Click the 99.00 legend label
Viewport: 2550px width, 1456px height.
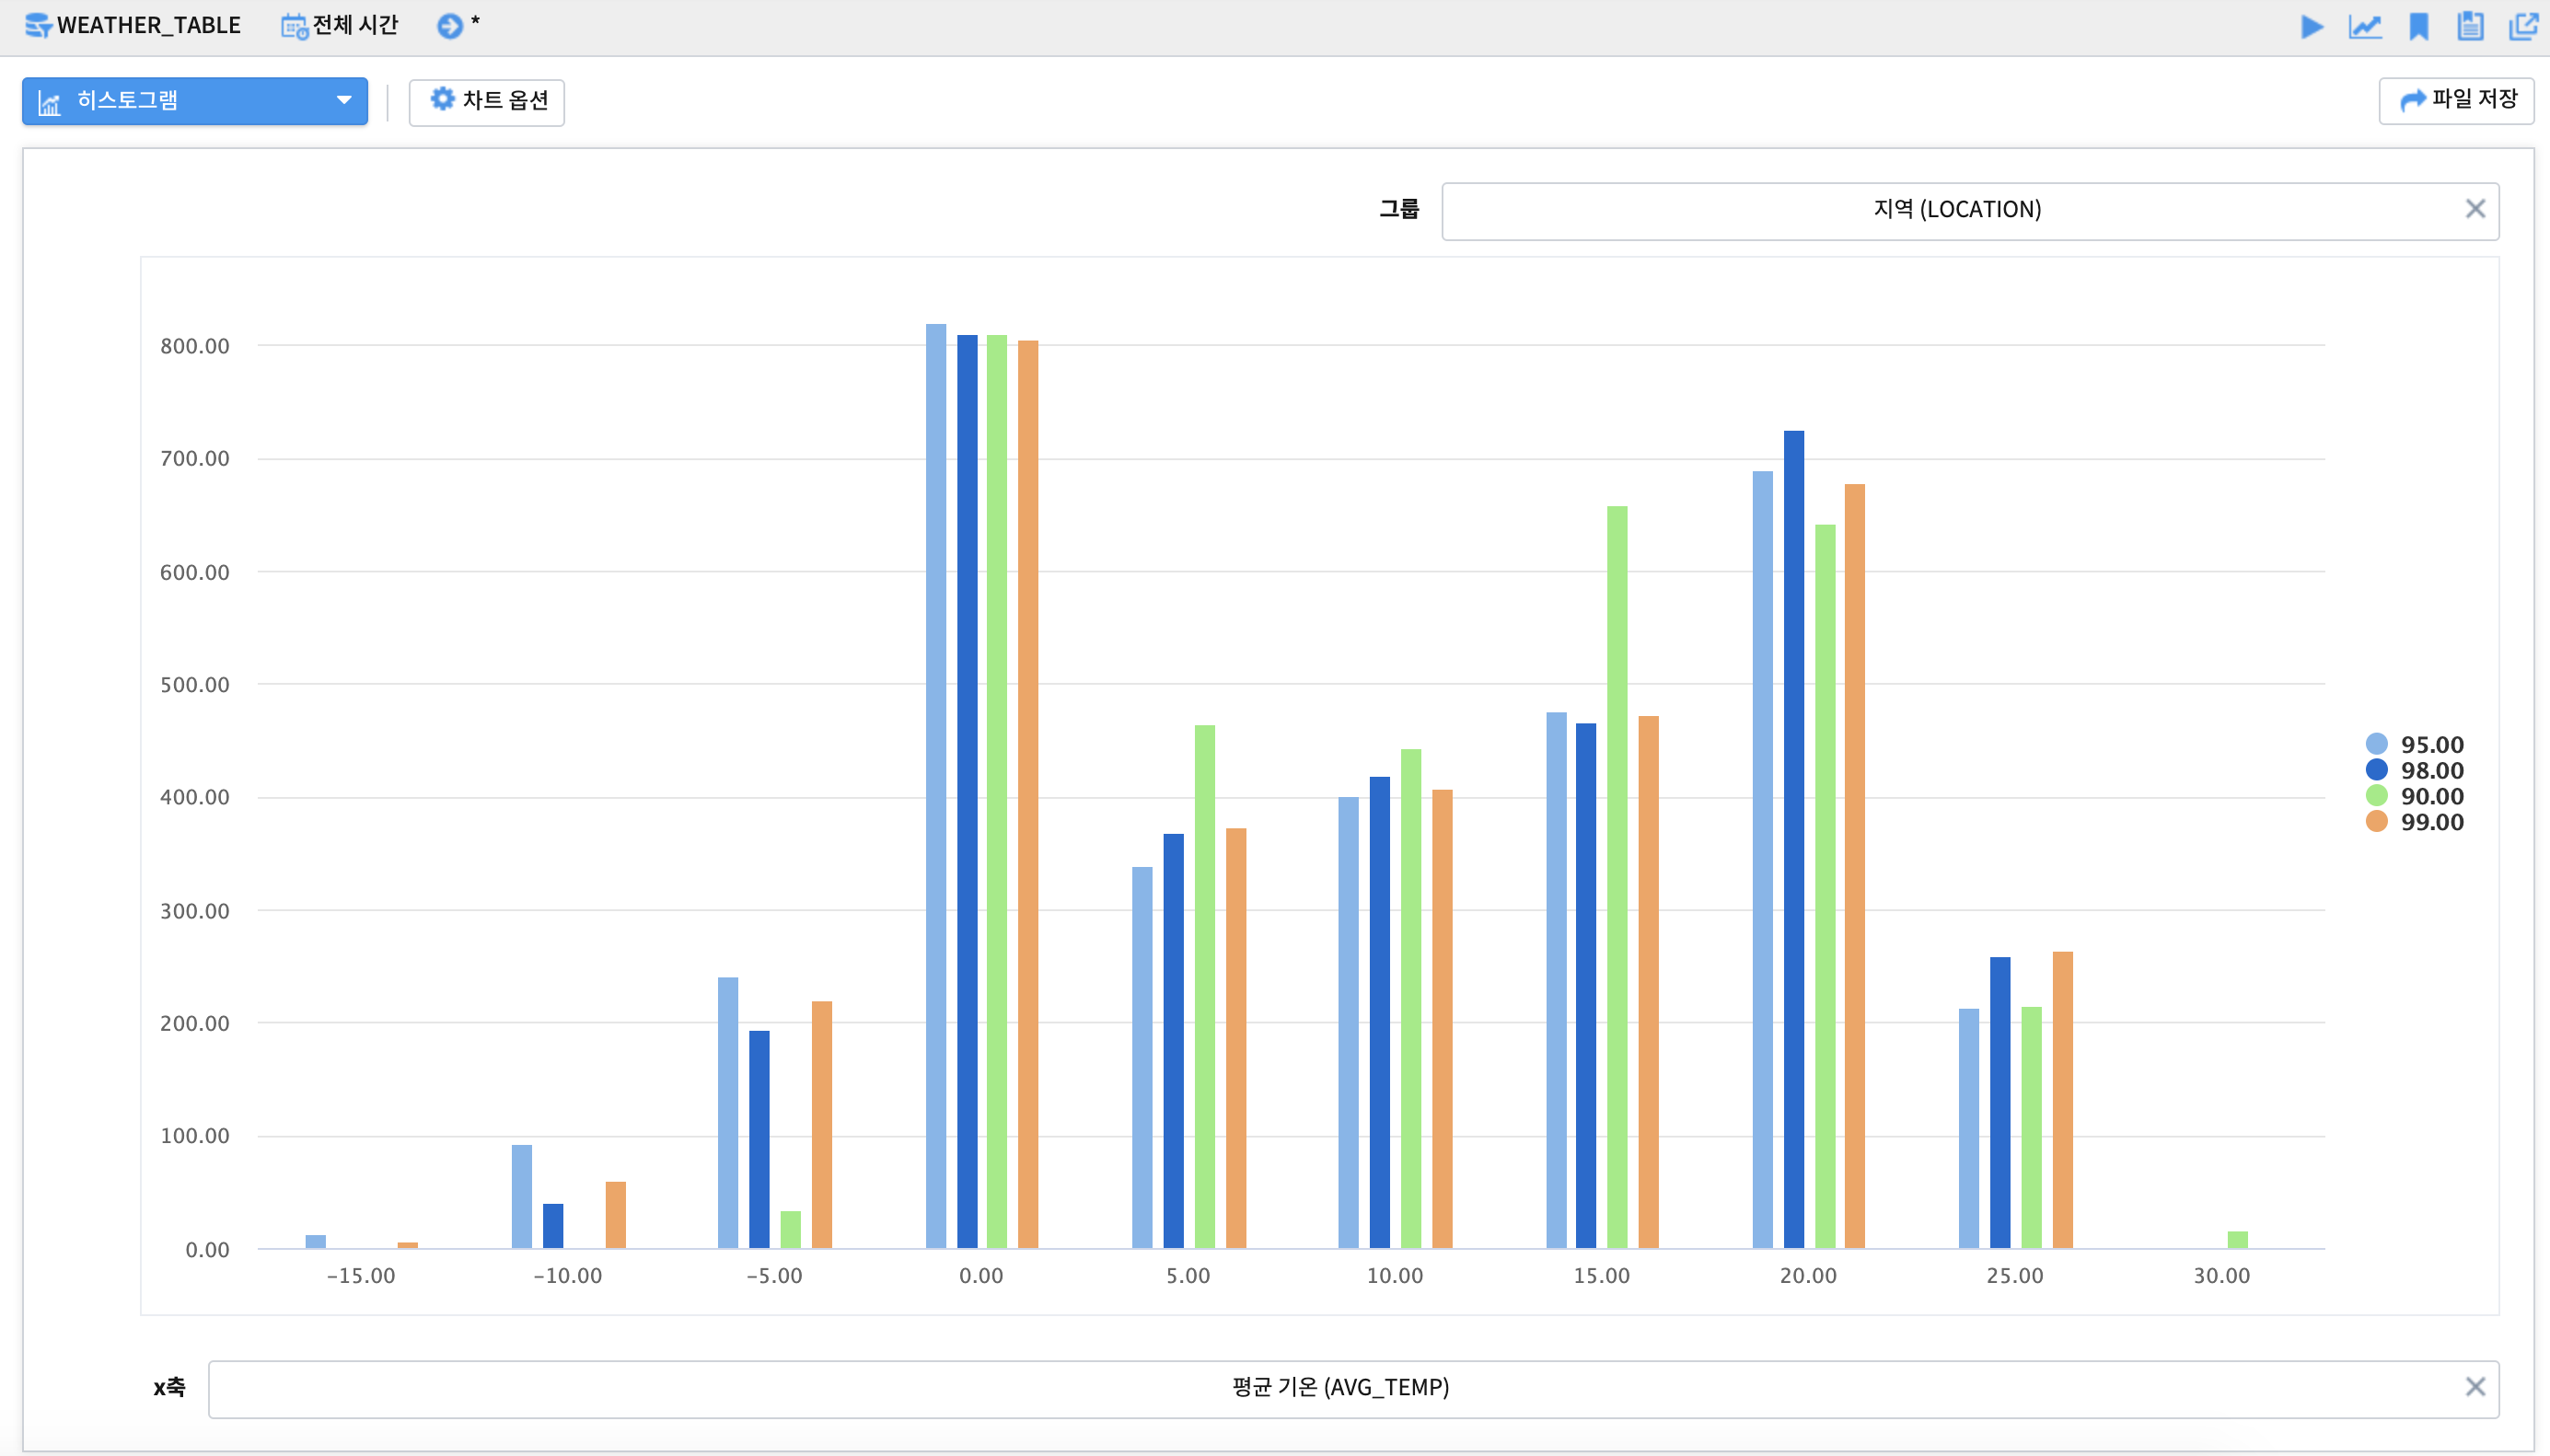coord(2432,823)
